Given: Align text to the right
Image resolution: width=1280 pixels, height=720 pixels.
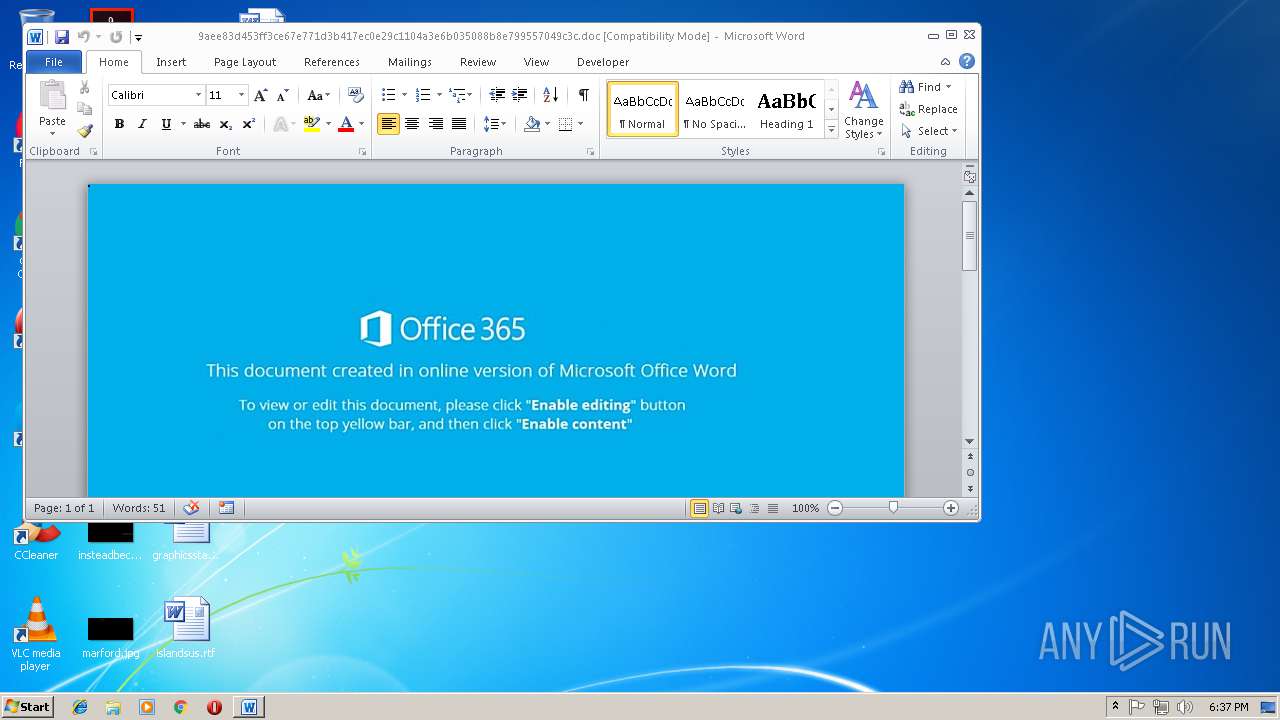Looking at the screenshot, I should pos(436,124).
